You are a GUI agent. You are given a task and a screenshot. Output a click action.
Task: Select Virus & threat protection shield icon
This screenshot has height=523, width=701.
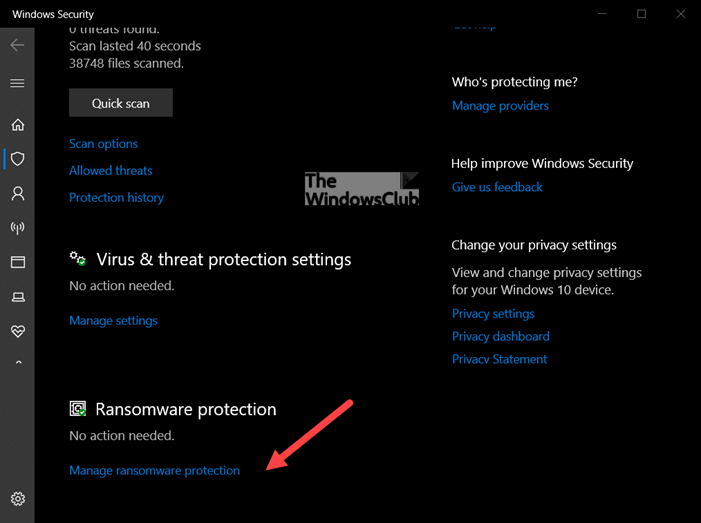[17, 159]
